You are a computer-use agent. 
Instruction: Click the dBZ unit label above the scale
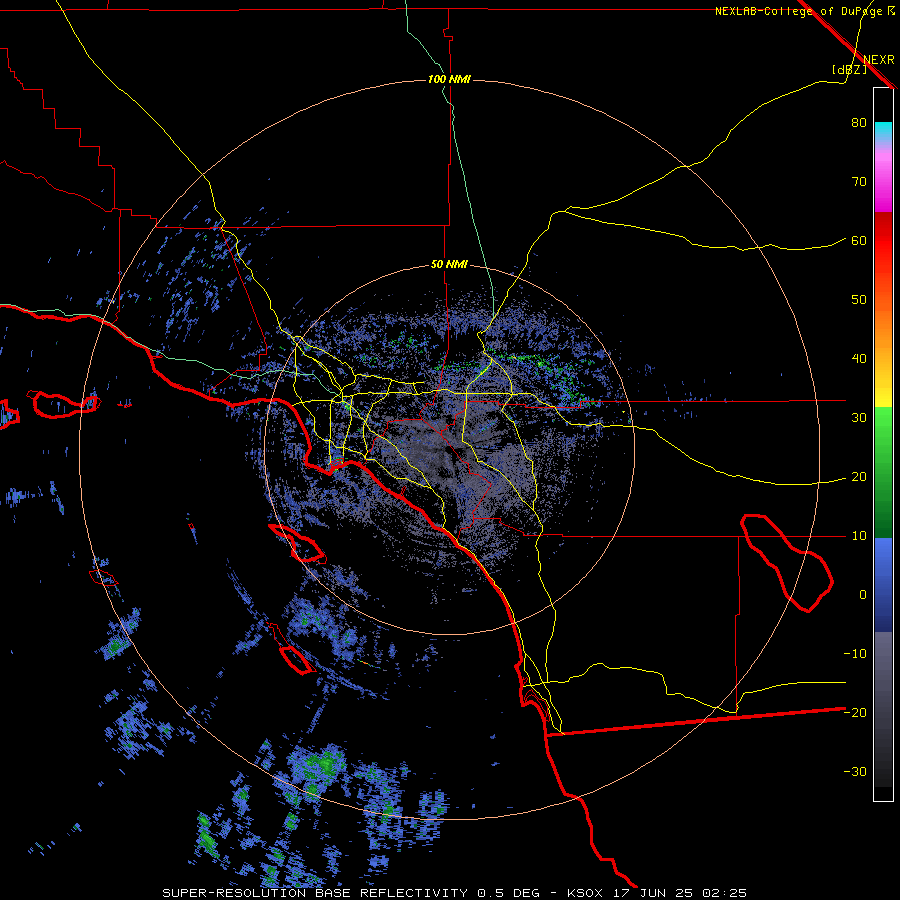click(849, 69)
